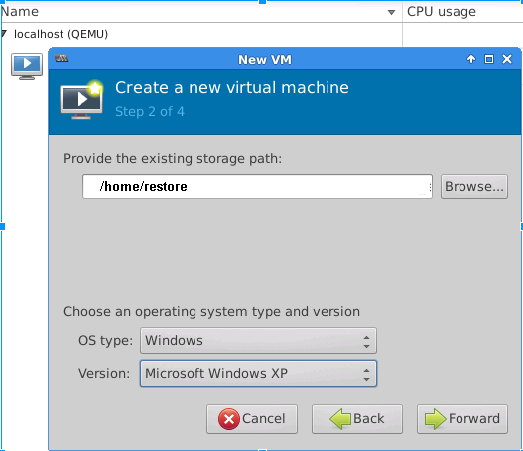Collapse the localhost (QEMU) tree node
The height and width of the screenshot is (451, 523).
[x=4, y=33]
